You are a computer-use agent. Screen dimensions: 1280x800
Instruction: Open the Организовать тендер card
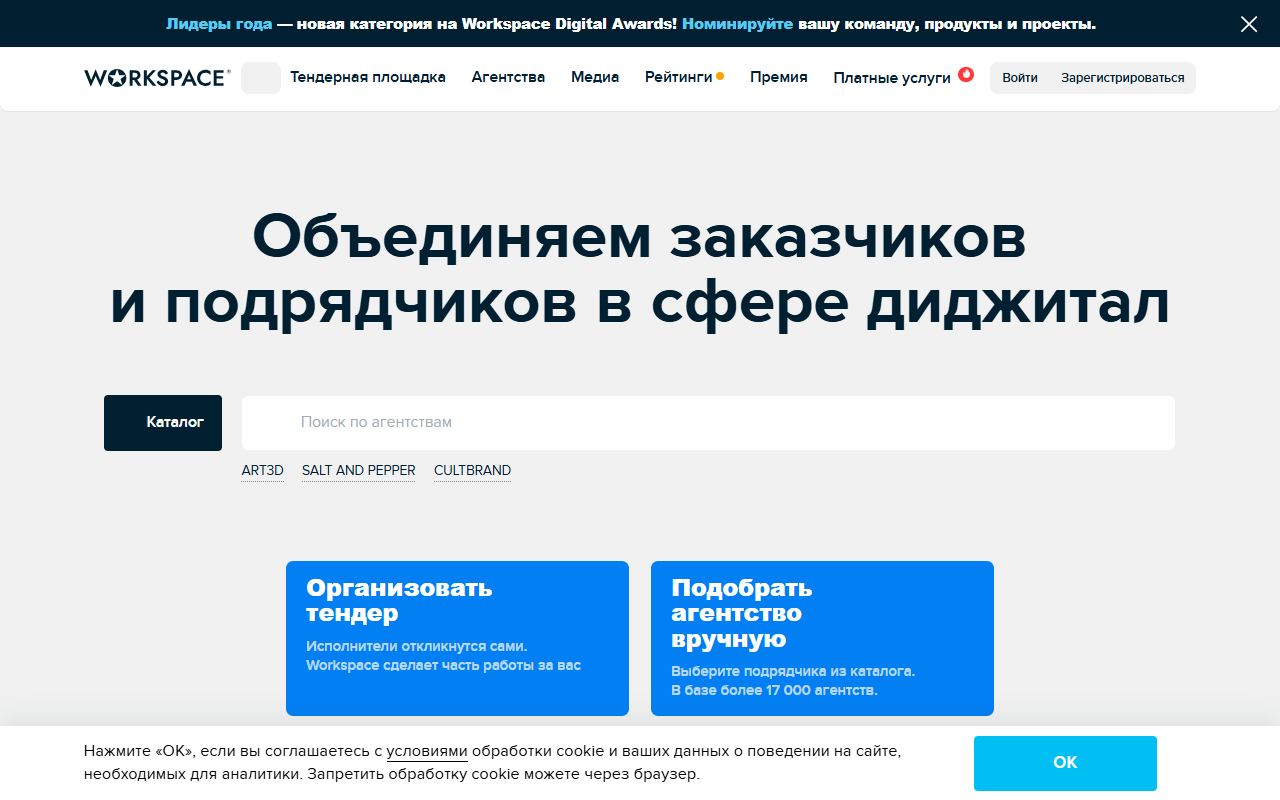[457, 638]
